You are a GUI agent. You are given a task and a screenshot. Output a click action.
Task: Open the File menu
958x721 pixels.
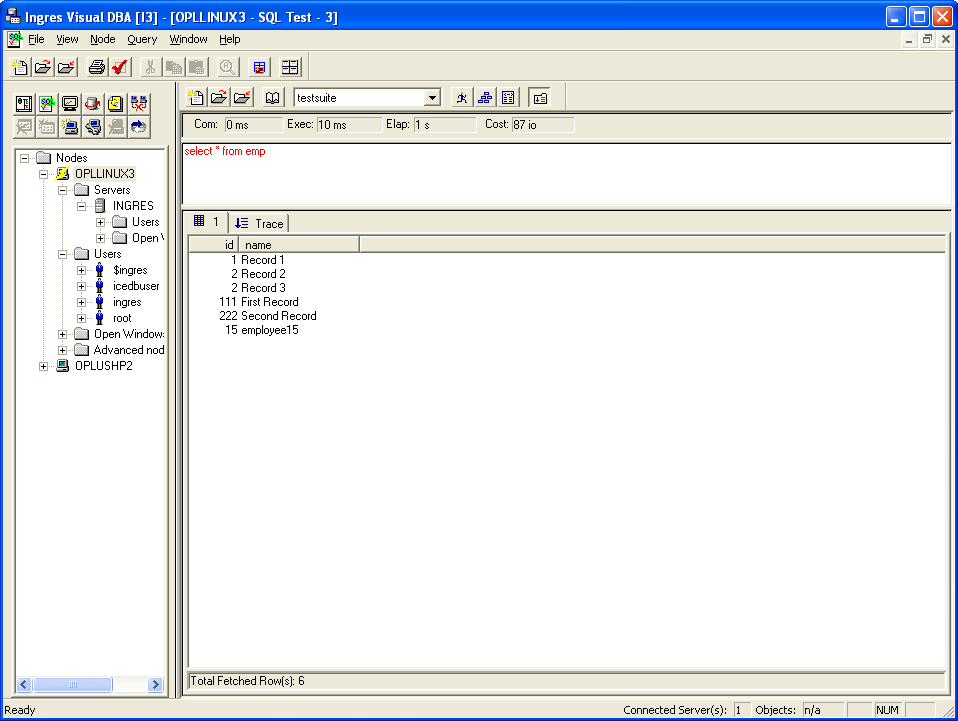tap(36, 39)
